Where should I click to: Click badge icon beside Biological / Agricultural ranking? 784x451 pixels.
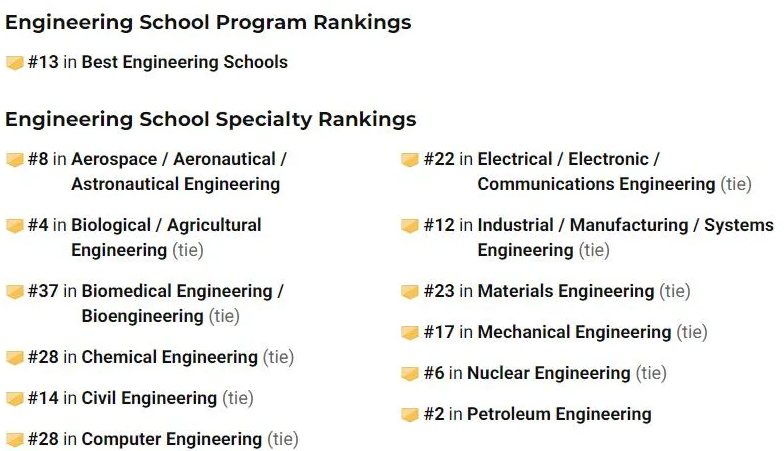click(x=15, y=226)
